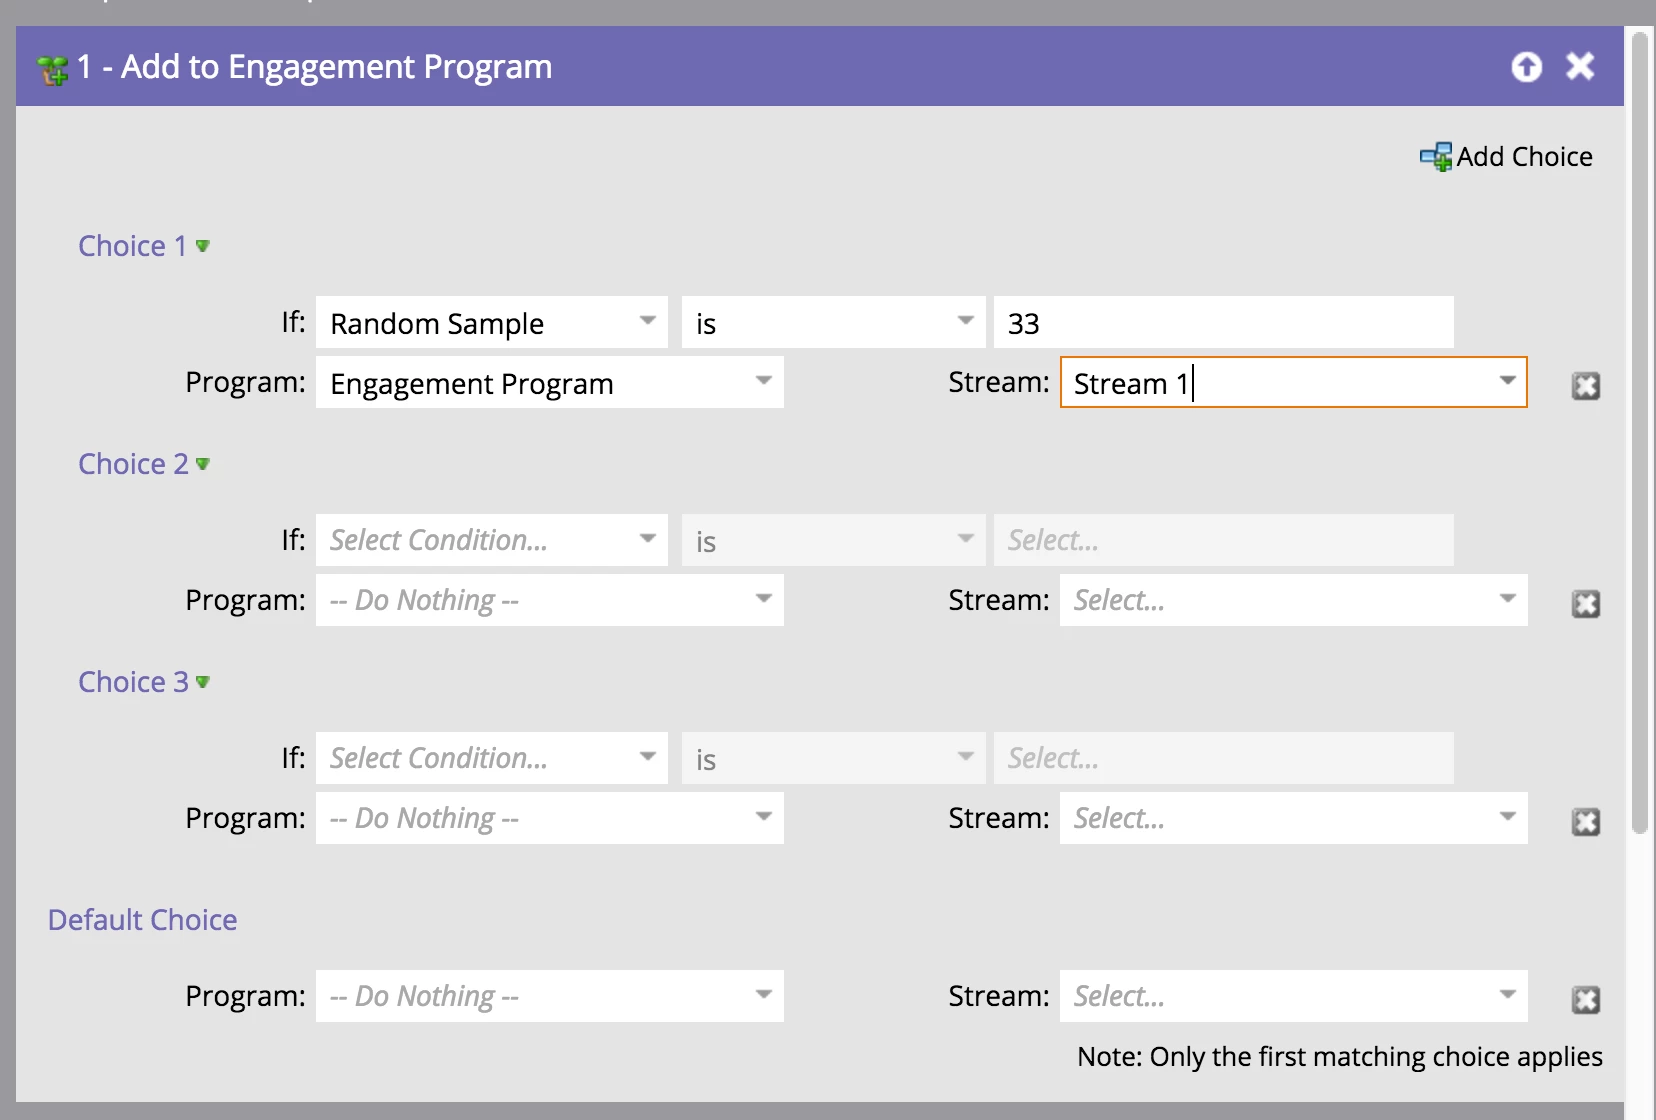
Task: Click the Default Choice heading link
Action: [143, 920]
